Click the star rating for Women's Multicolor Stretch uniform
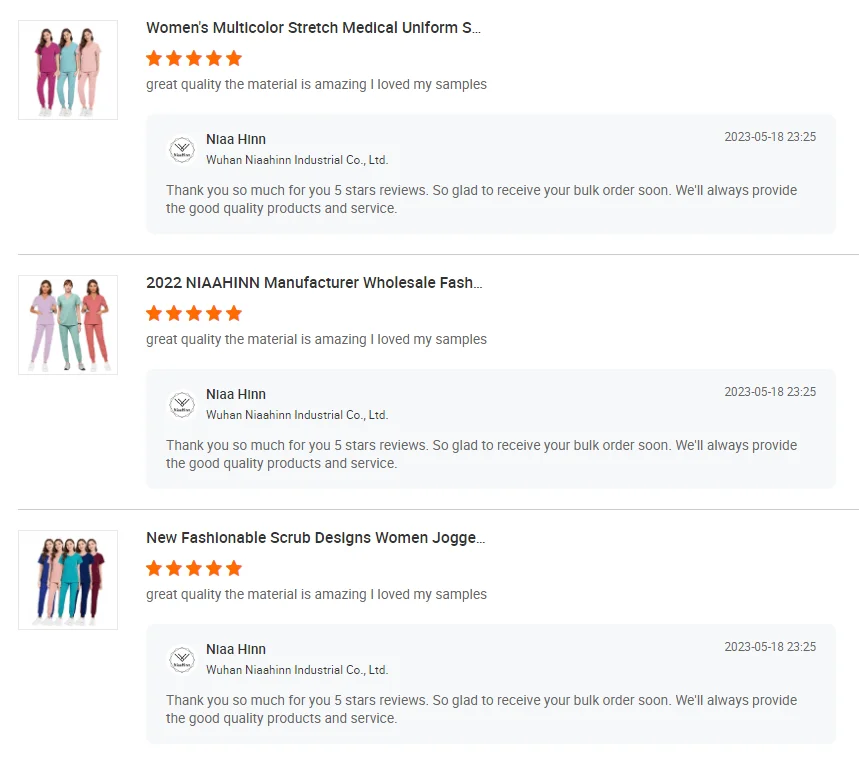 [x=194, y=58]
